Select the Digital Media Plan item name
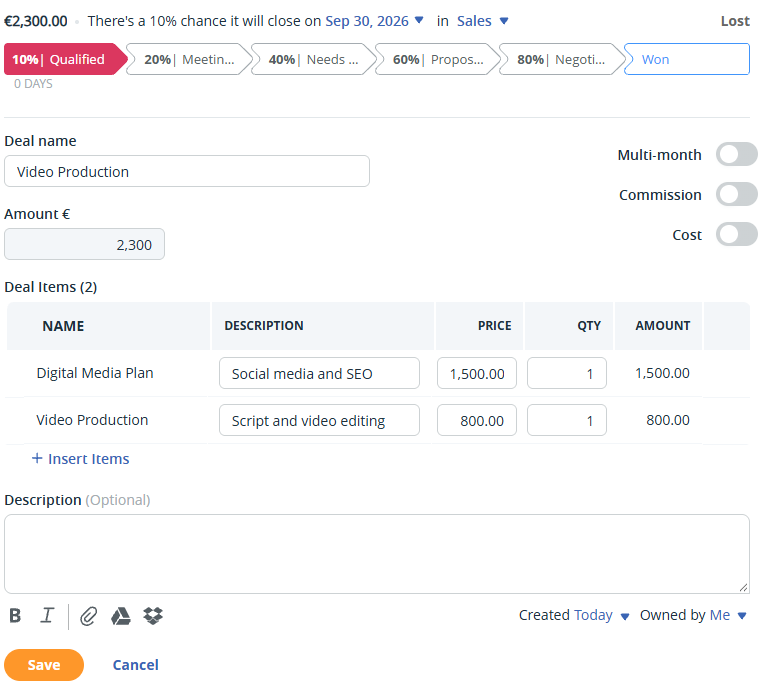Image resolution: width=761 pixels, height=694 pixels. click(95, 373)
